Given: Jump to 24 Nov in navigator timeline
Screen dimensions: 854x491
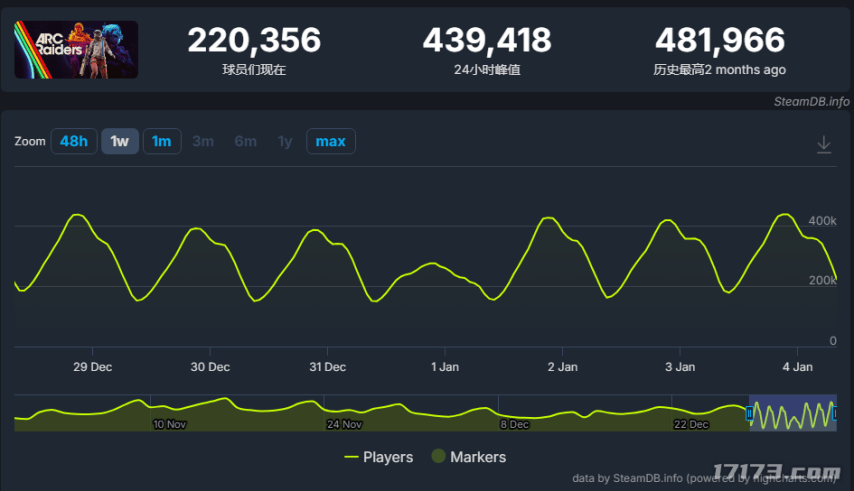Looking at the screenshot, I should [344, 424].
